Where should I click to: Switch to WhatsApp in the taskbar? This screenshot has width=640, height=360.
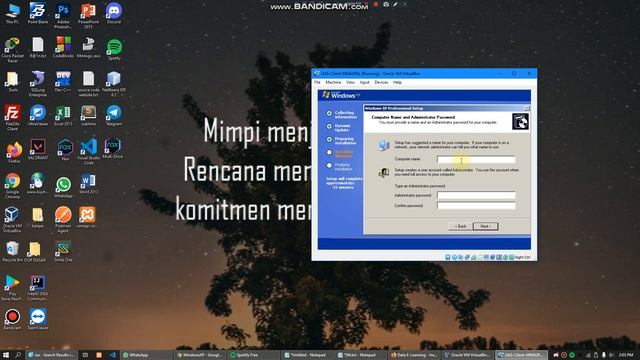[146, 355]
